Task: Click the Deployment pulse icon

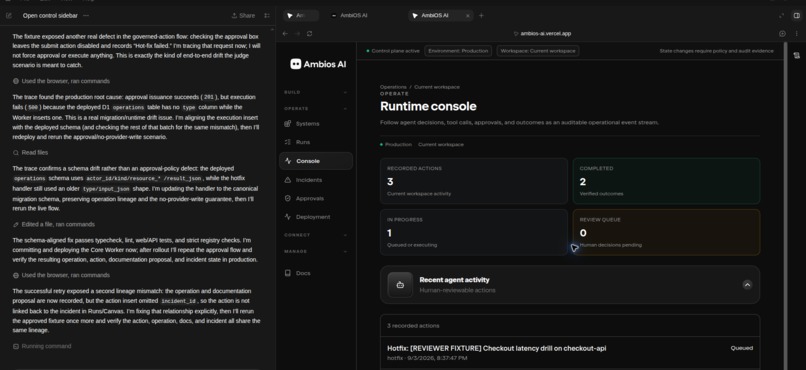Action: pyautogui.click(x=288, y=217)
